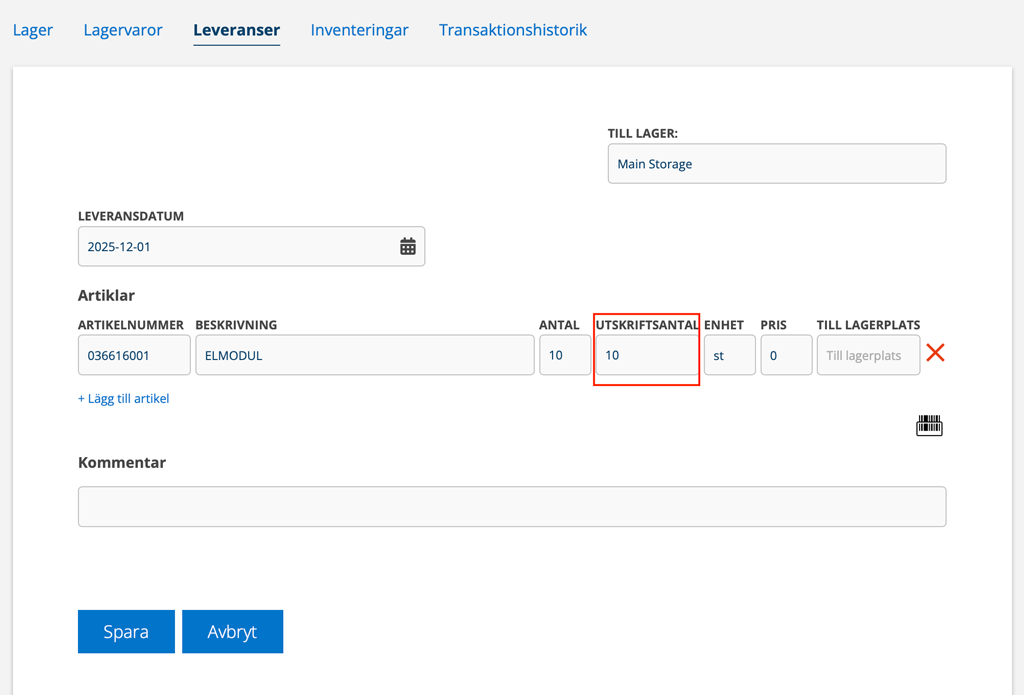Focus the Utskriftsantal input field

(646, 355)
